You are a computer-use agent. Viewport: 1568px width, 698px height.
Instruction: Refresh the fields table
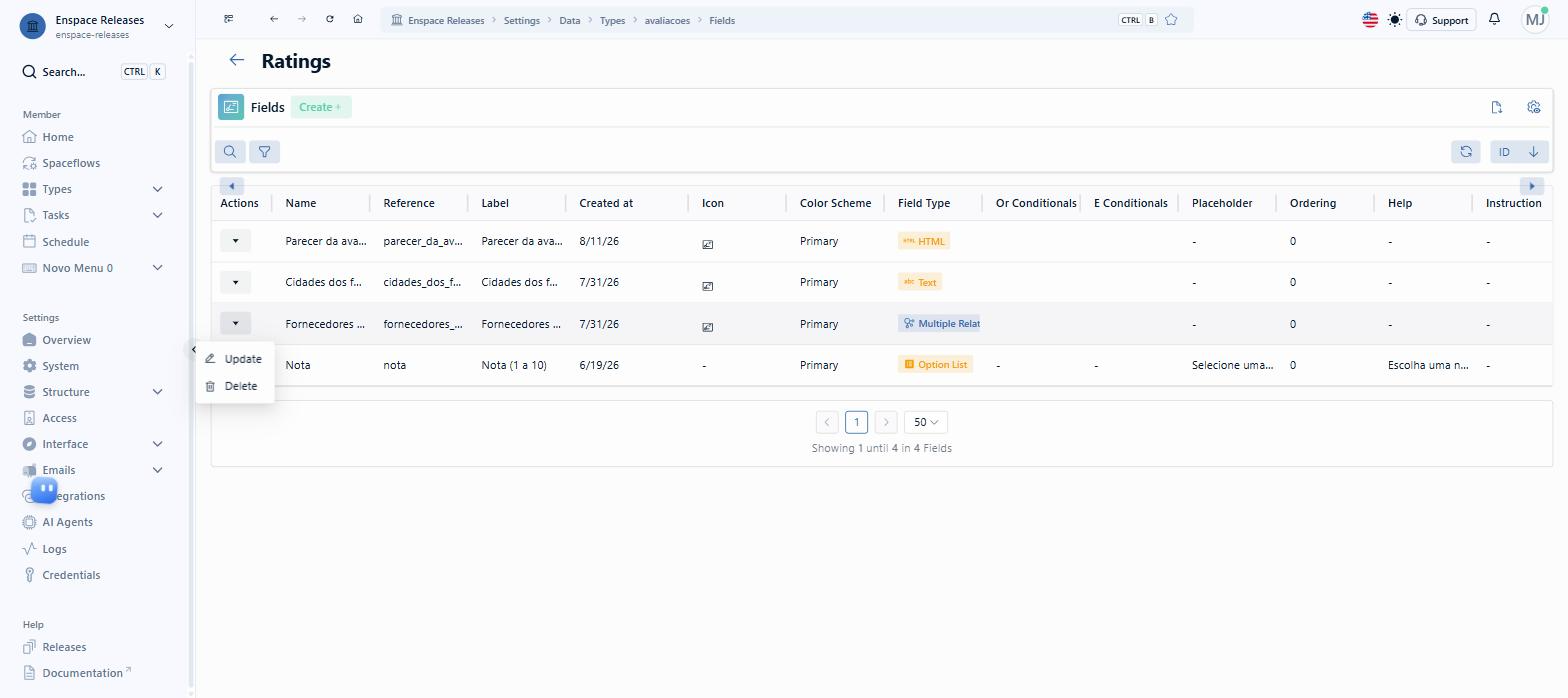point(1466,152)
